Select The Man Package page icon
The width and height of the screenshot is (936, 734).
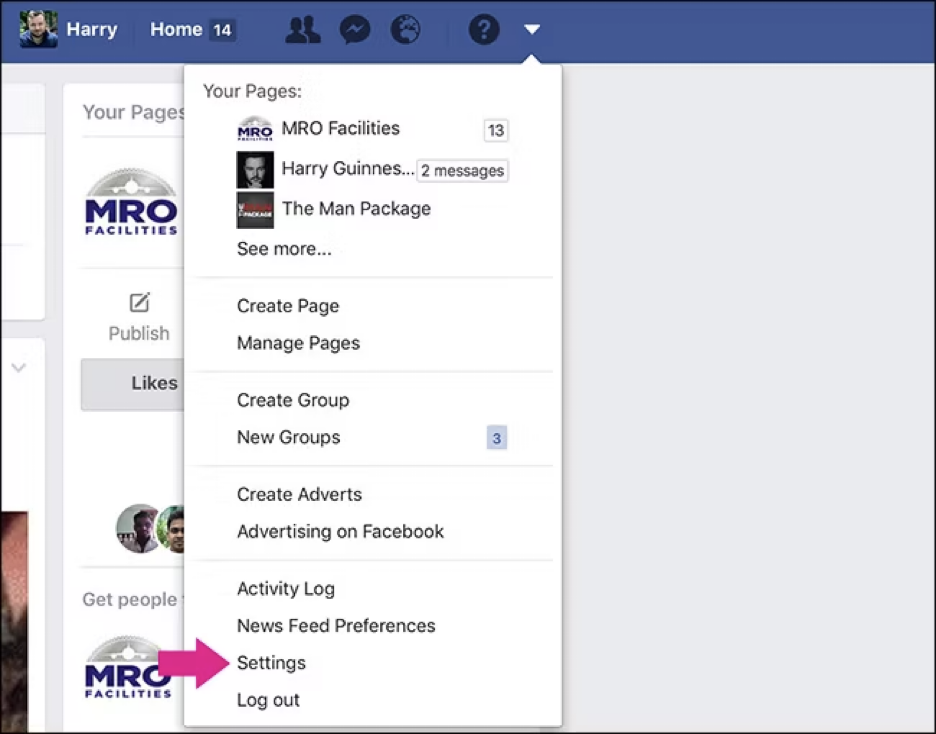[255, 209]
